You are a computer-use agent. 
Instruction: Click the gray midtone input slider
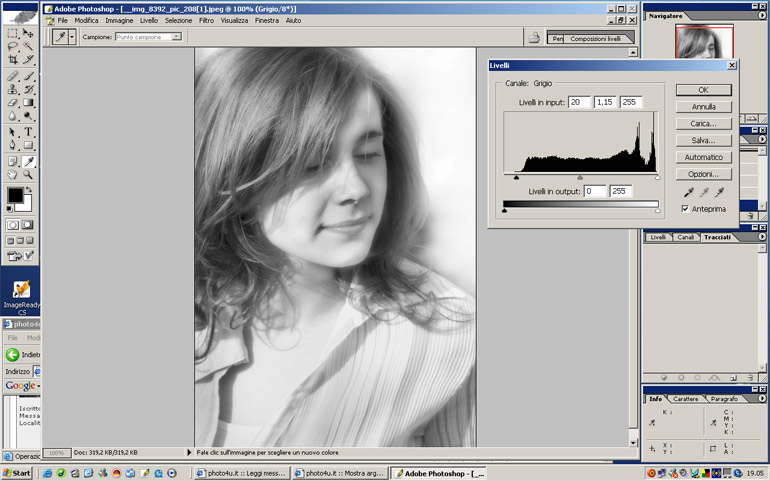tap(580, 177)
